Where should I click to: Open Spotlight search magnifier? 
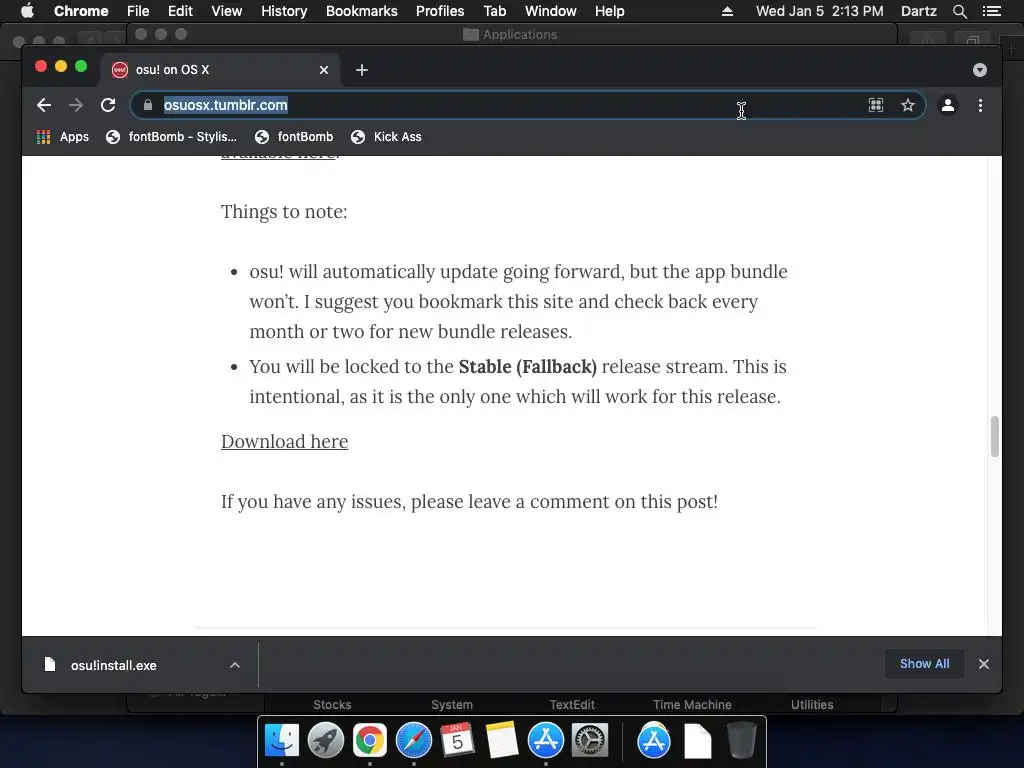pos(959,11)
